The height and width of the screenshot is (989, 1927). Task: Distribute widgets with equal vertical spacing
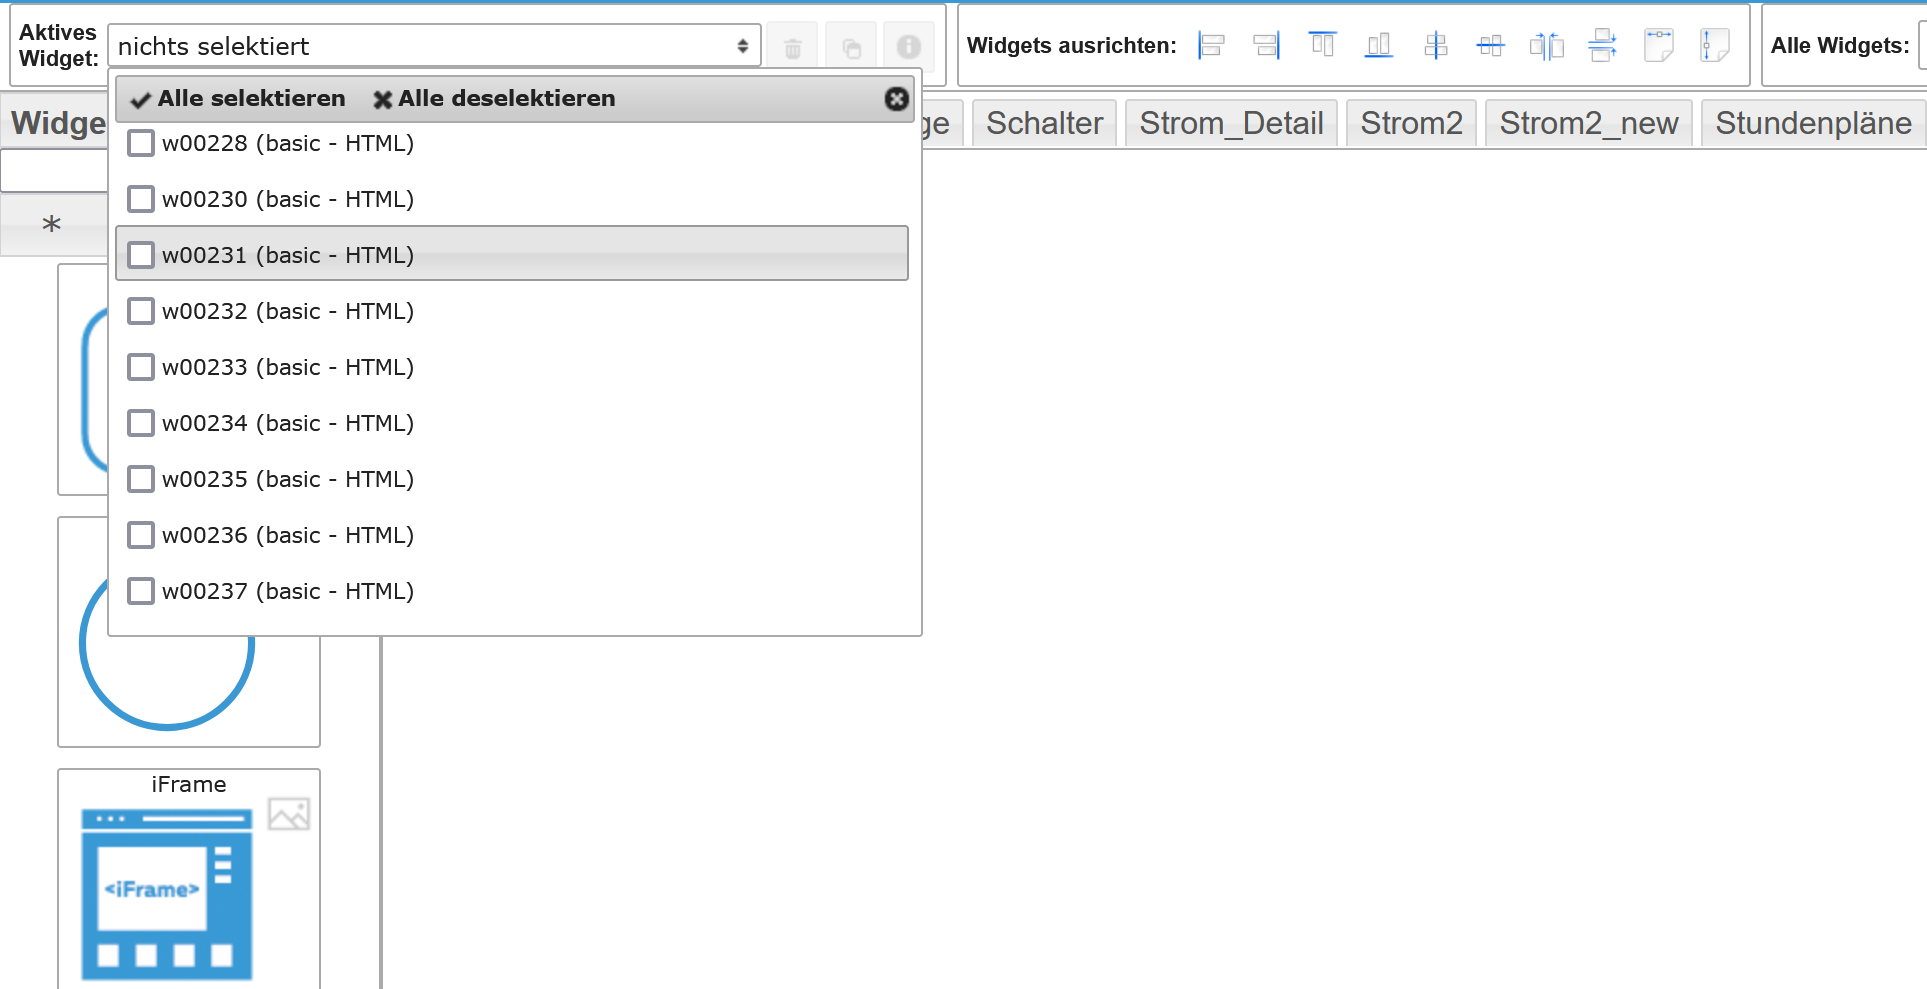[x=1602, y=46]
